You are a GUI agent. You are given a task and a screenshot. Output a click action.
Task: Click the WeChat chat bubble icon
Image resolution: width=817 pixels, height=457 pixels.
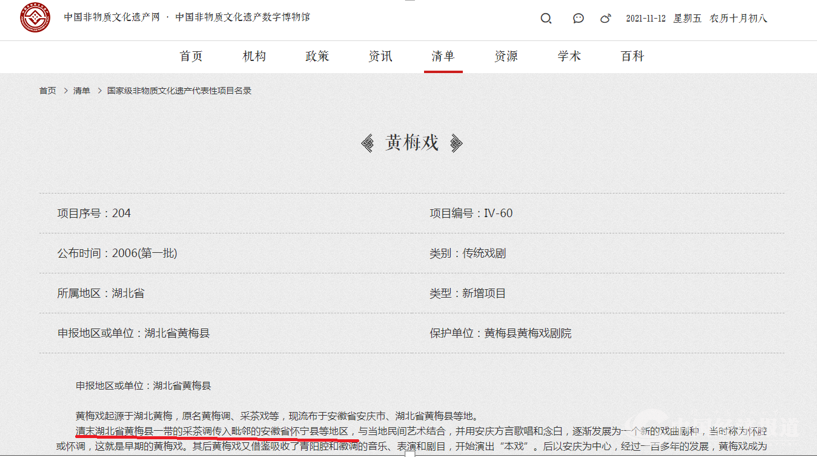(578, 18)
